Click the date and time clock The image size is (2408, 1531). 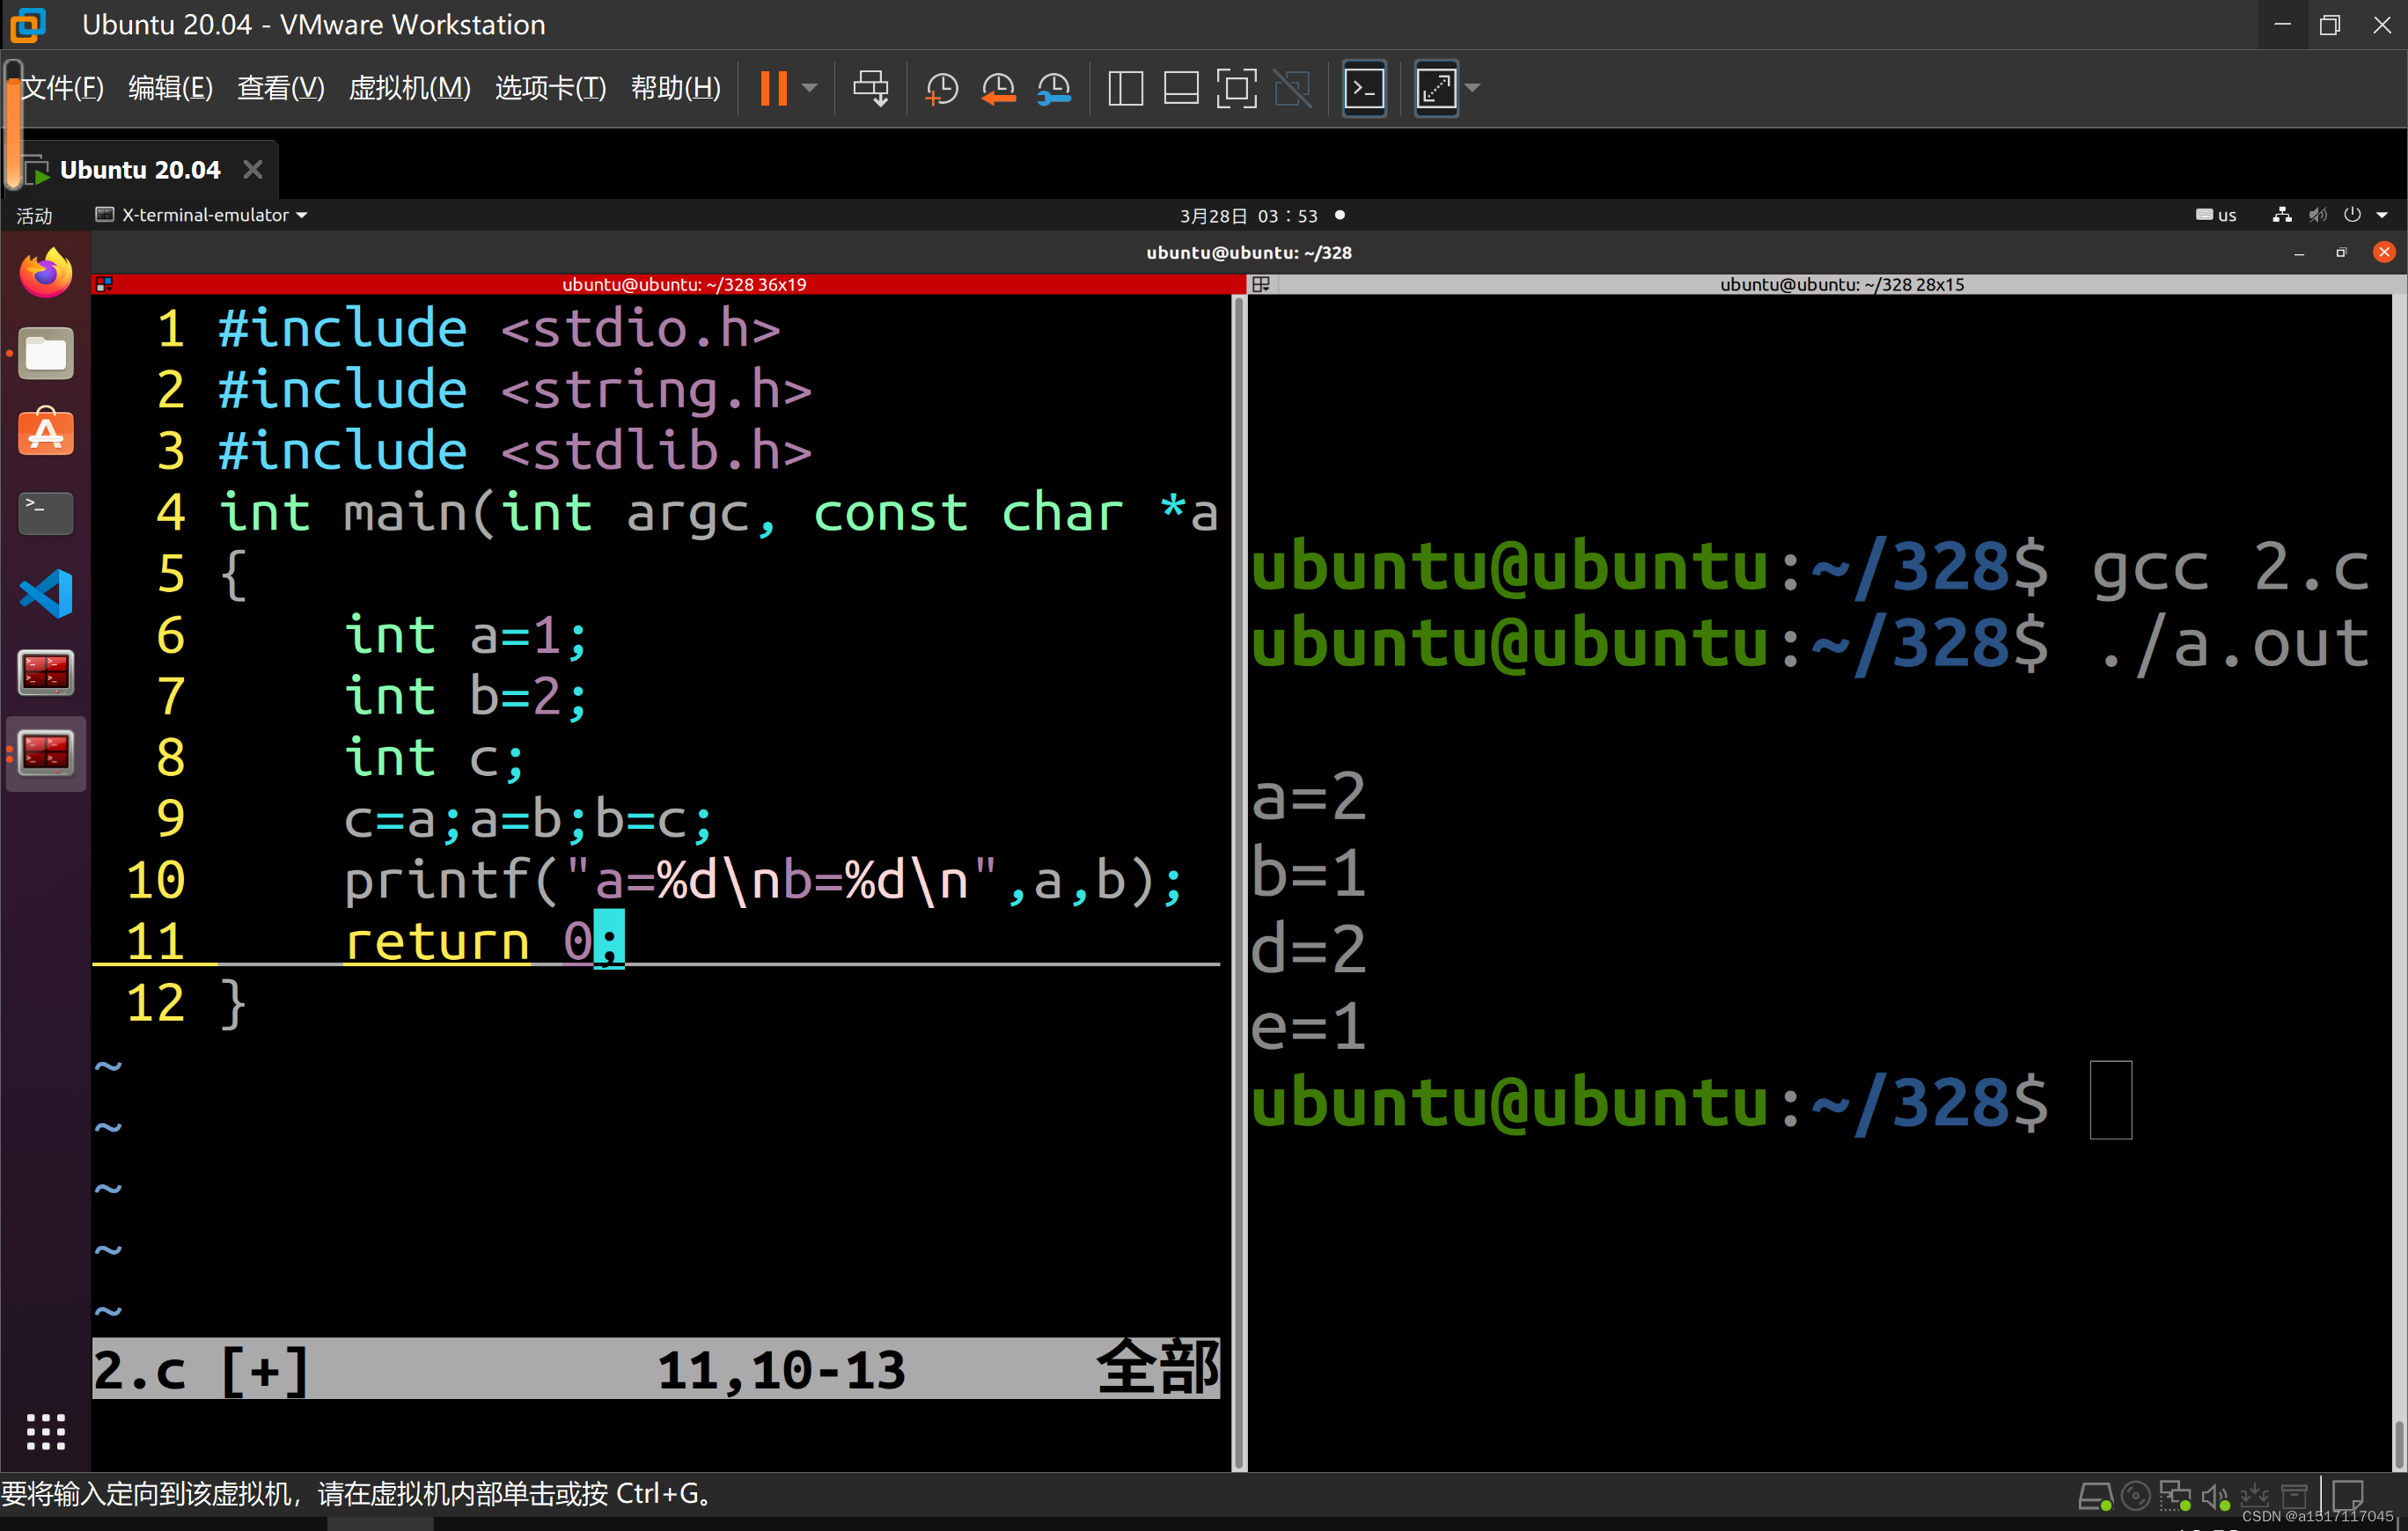(1248, 216)
